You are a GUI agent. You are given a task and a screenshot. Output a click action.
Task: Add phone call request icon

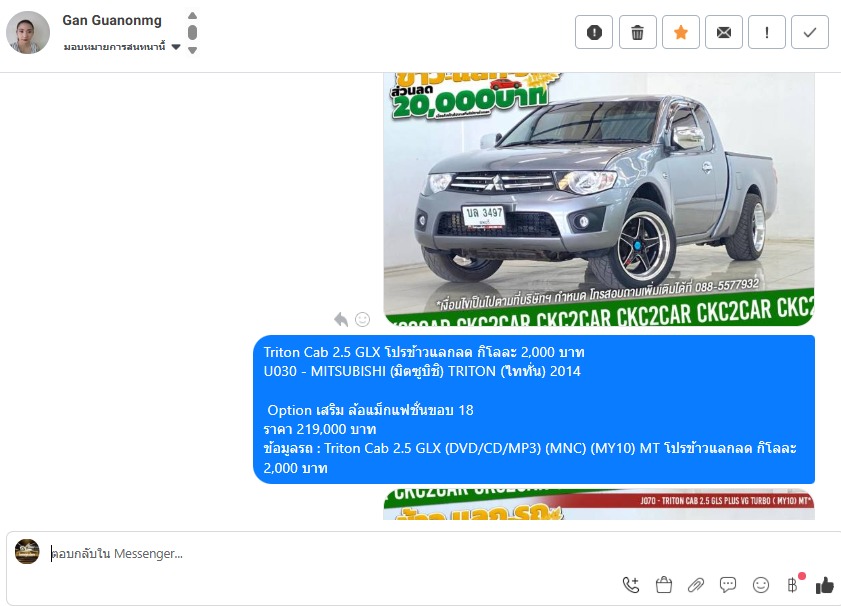[x=631, y=585]
